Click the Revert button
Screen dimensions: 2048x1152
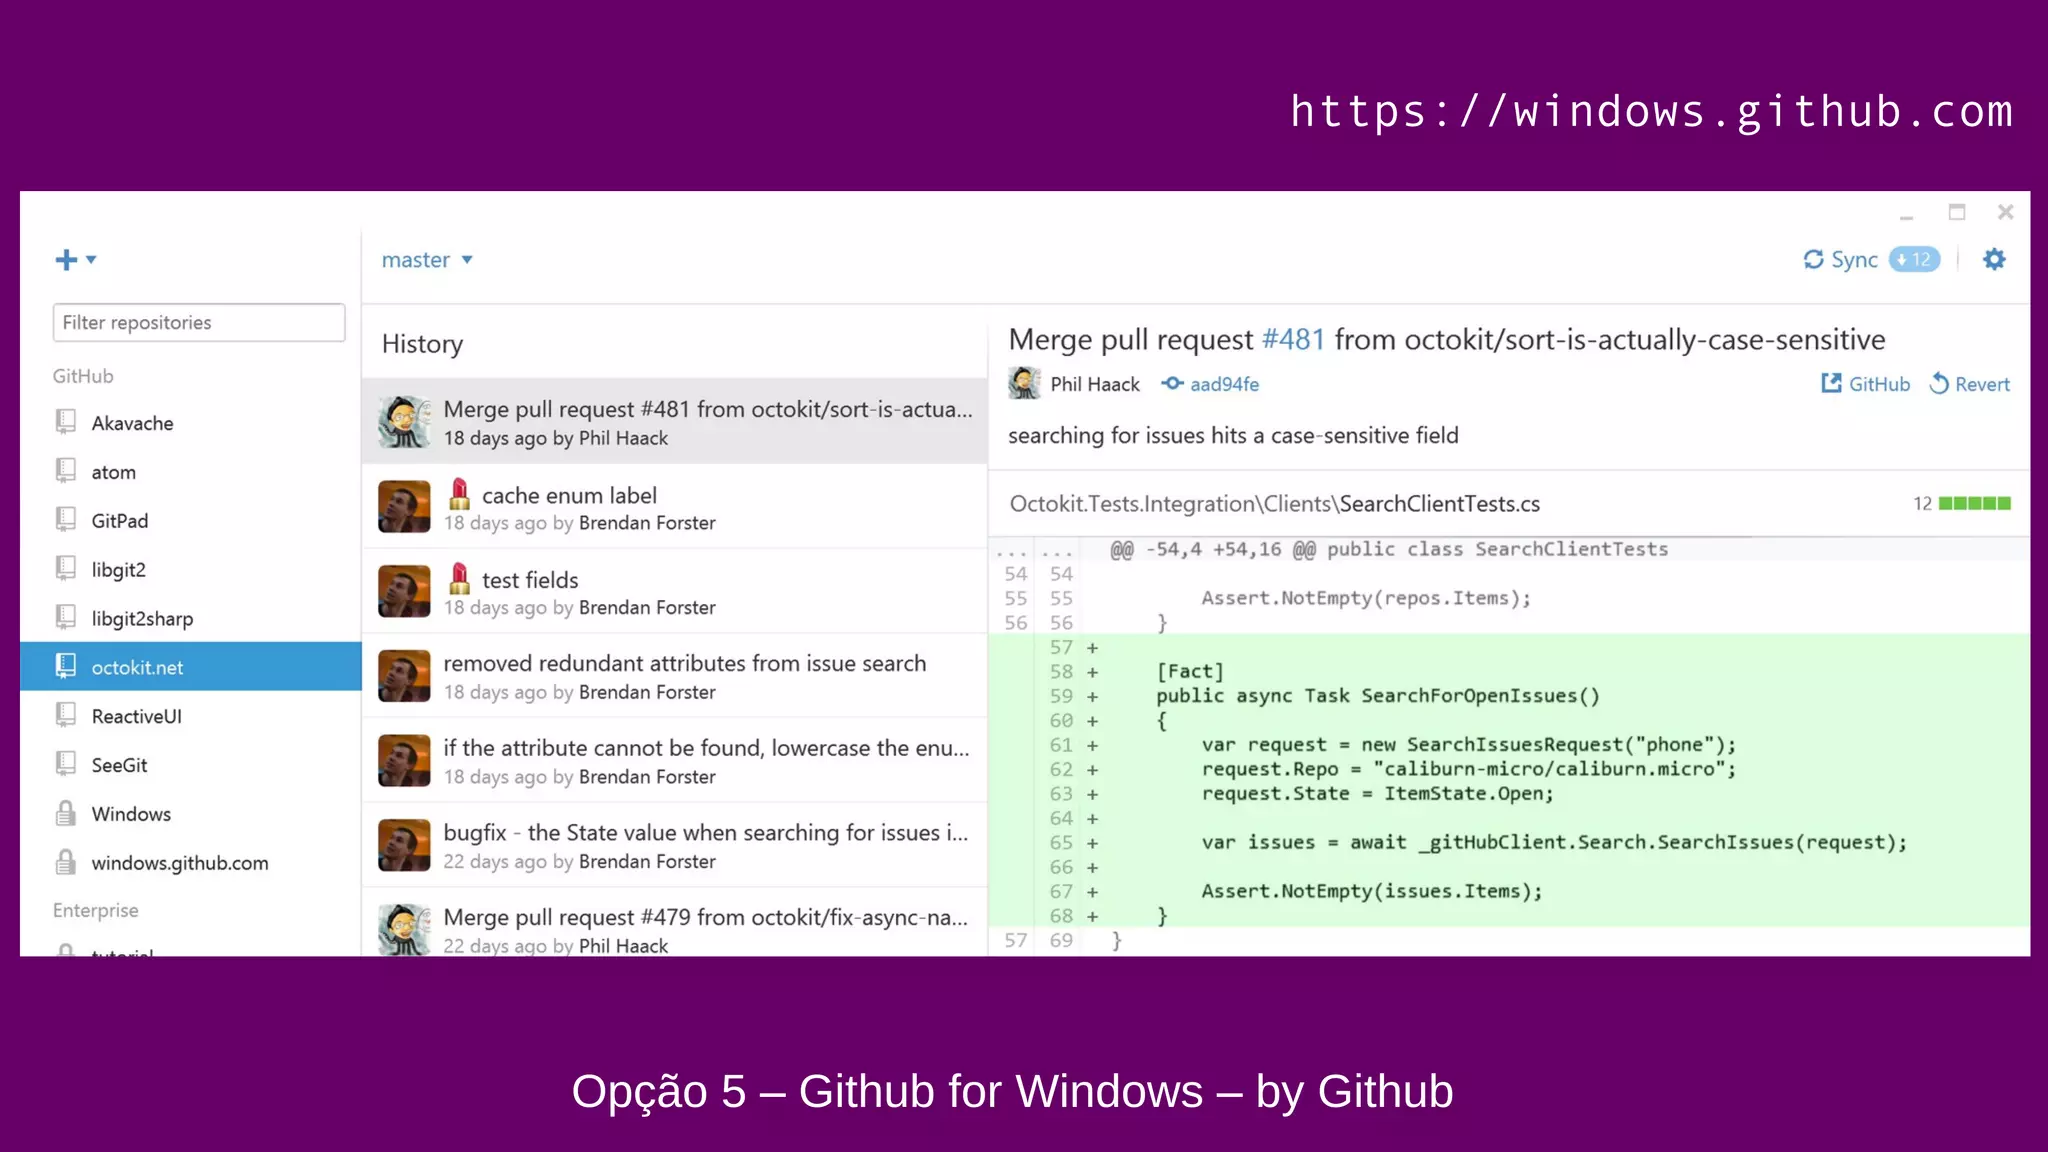coord(1969,384)
